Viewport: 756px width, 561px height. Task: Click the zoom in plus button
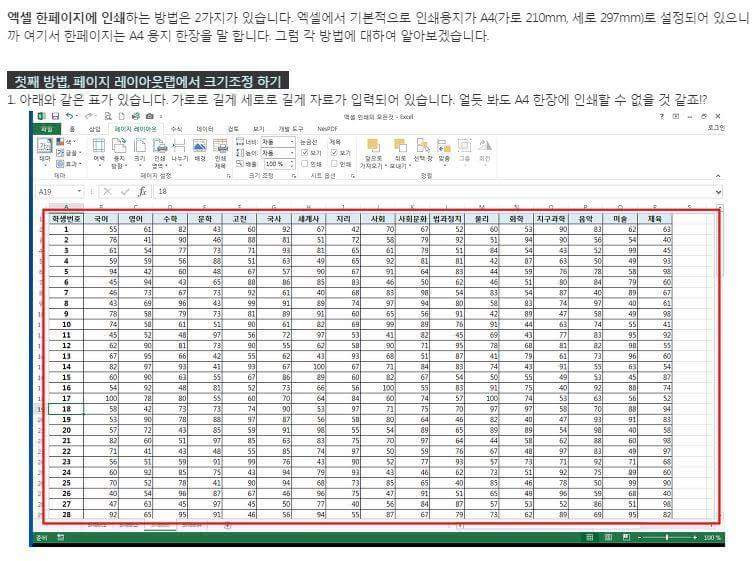click(x=695, y=537)
